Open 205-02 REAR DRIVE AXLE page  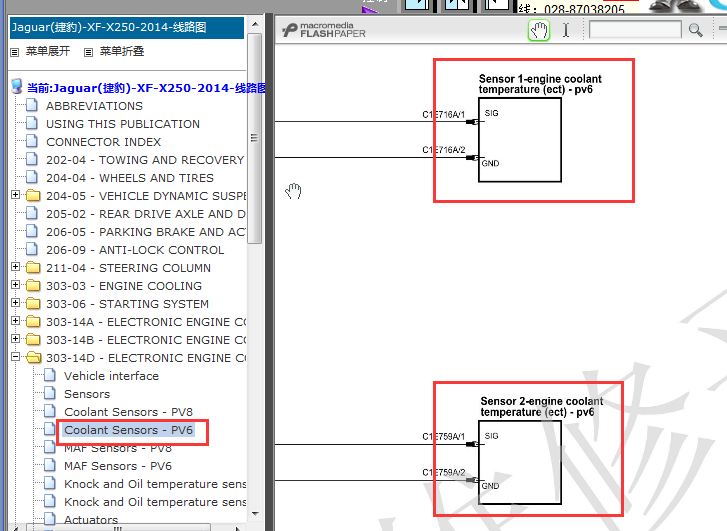(x=146, y=214)
